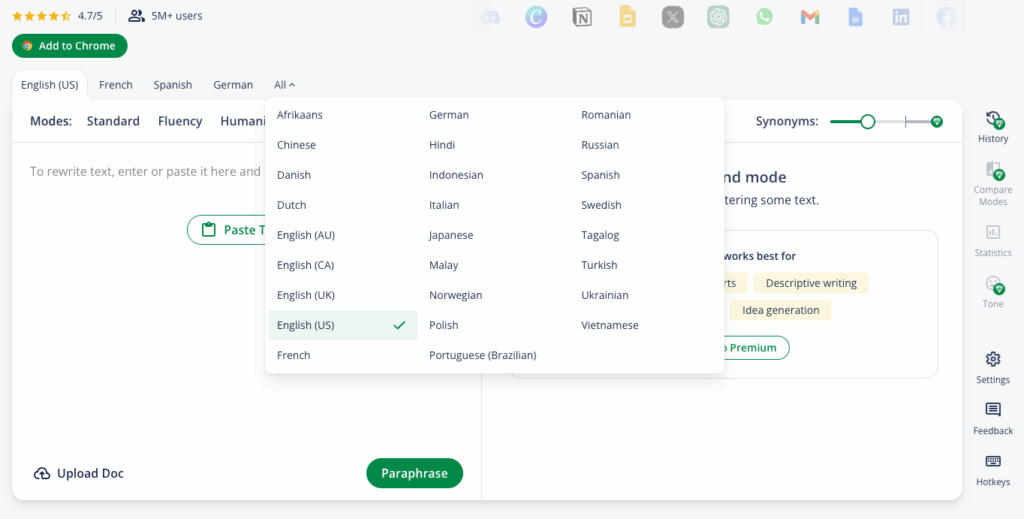Switch to the English (US) tab
The width and height of the screenshot is (1024, 519).
point(50,85)
